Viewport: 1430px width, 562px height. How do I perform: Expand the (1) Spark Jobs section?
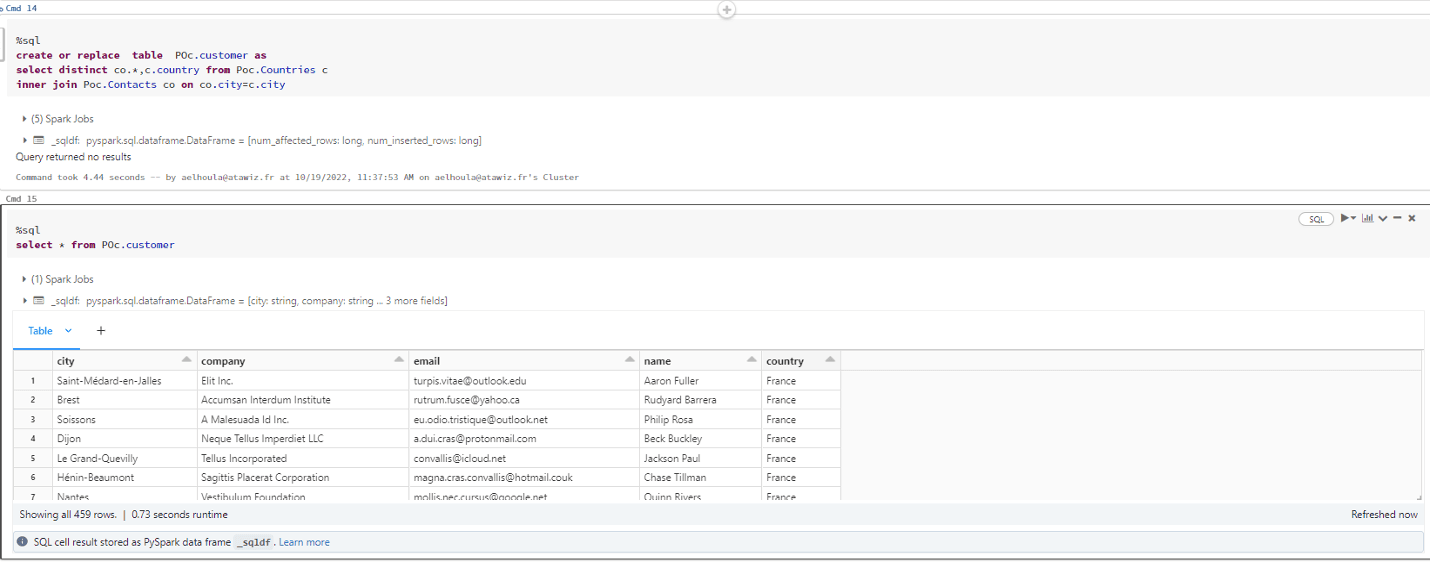coord(25,280)
